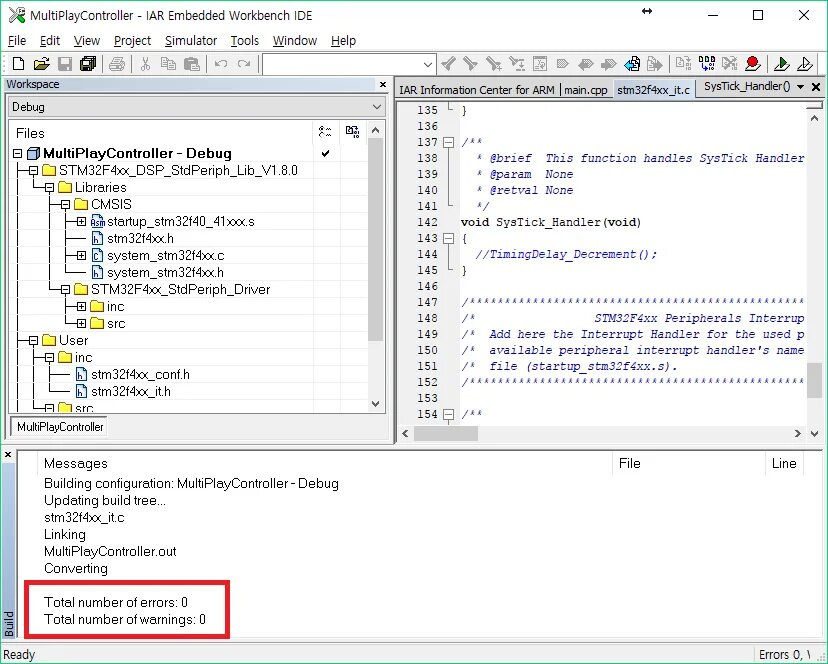The height and width of the screenshot is (664, 828).
Task: Close the Build messages panel
Action: [x=8, y=454]
